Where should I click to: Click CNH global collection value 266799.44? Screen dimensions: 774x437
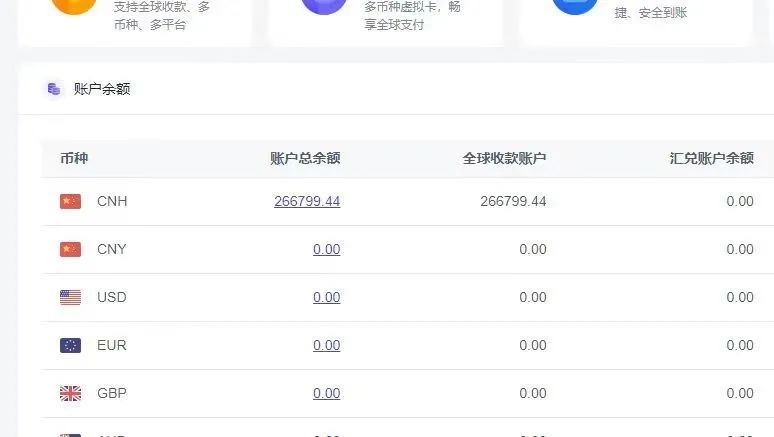click(x=513, y=201)
